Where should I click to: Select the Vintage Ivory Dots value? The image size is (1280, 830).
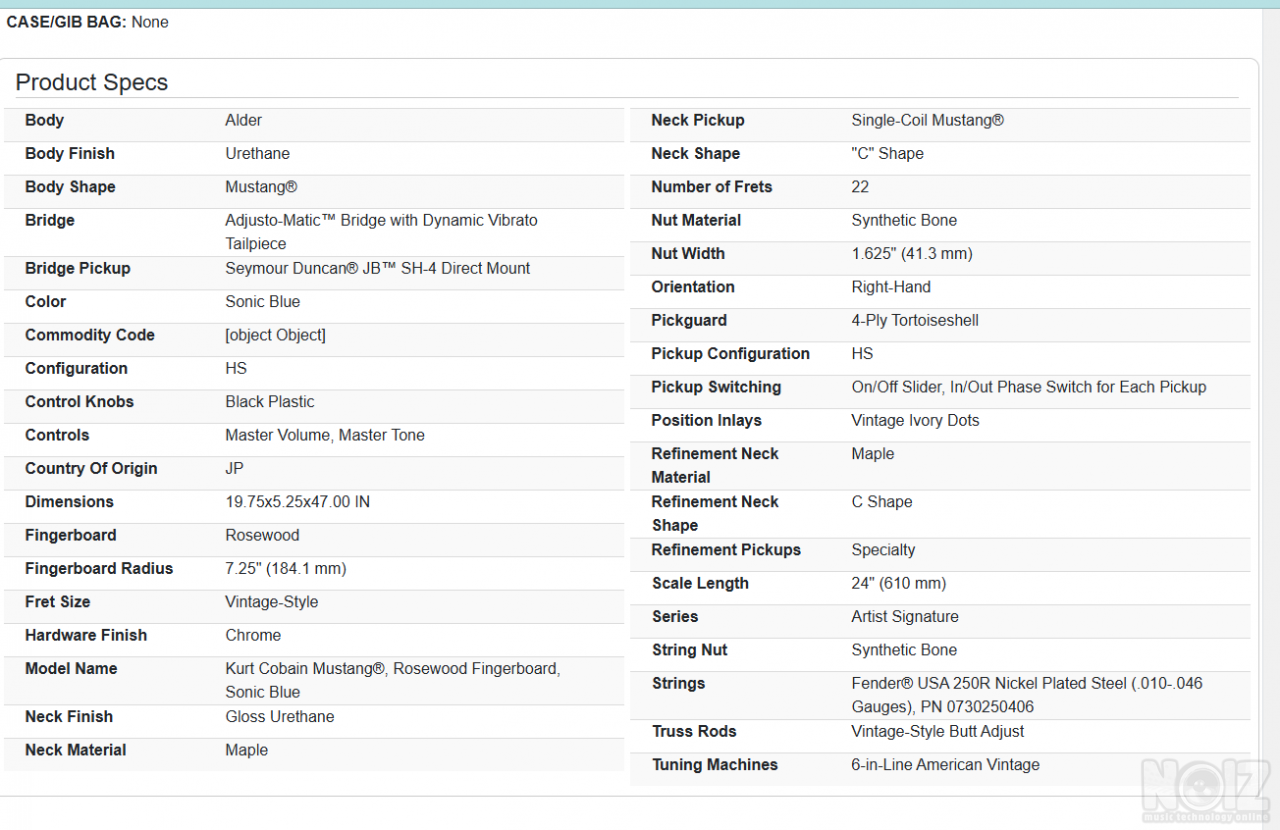pos(915,421)
